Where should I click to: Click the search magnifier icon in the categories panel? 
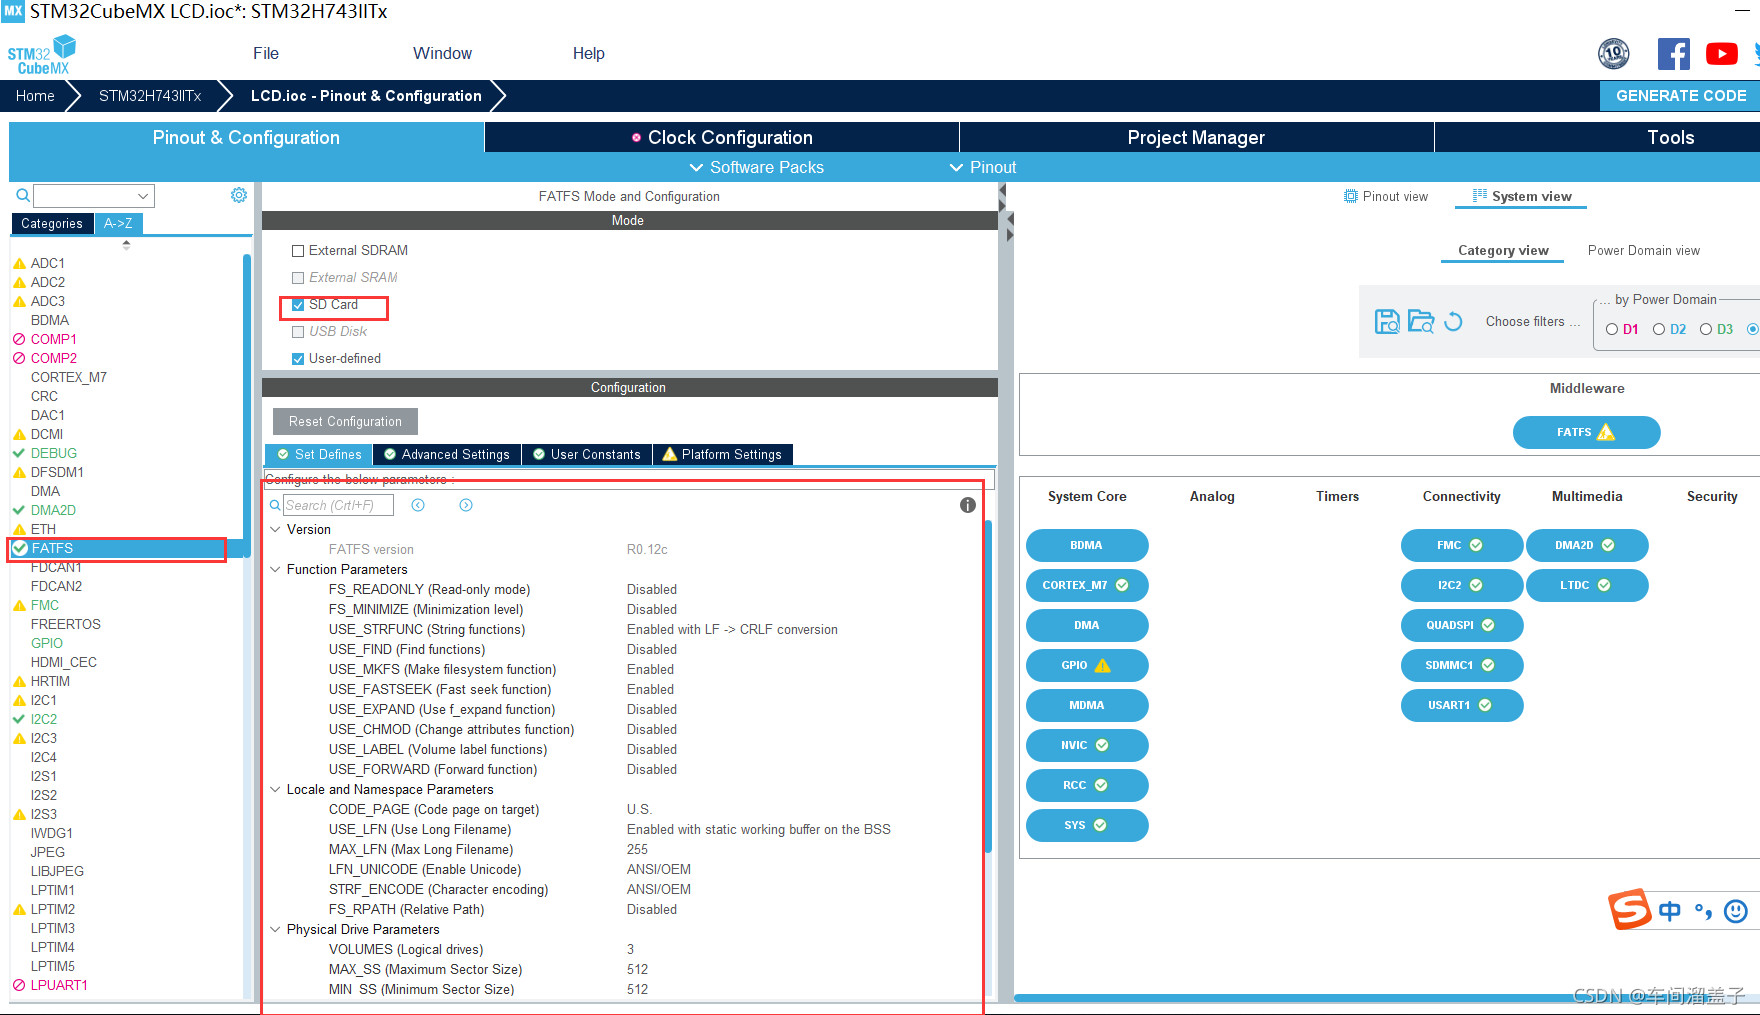tap(23, 196)
